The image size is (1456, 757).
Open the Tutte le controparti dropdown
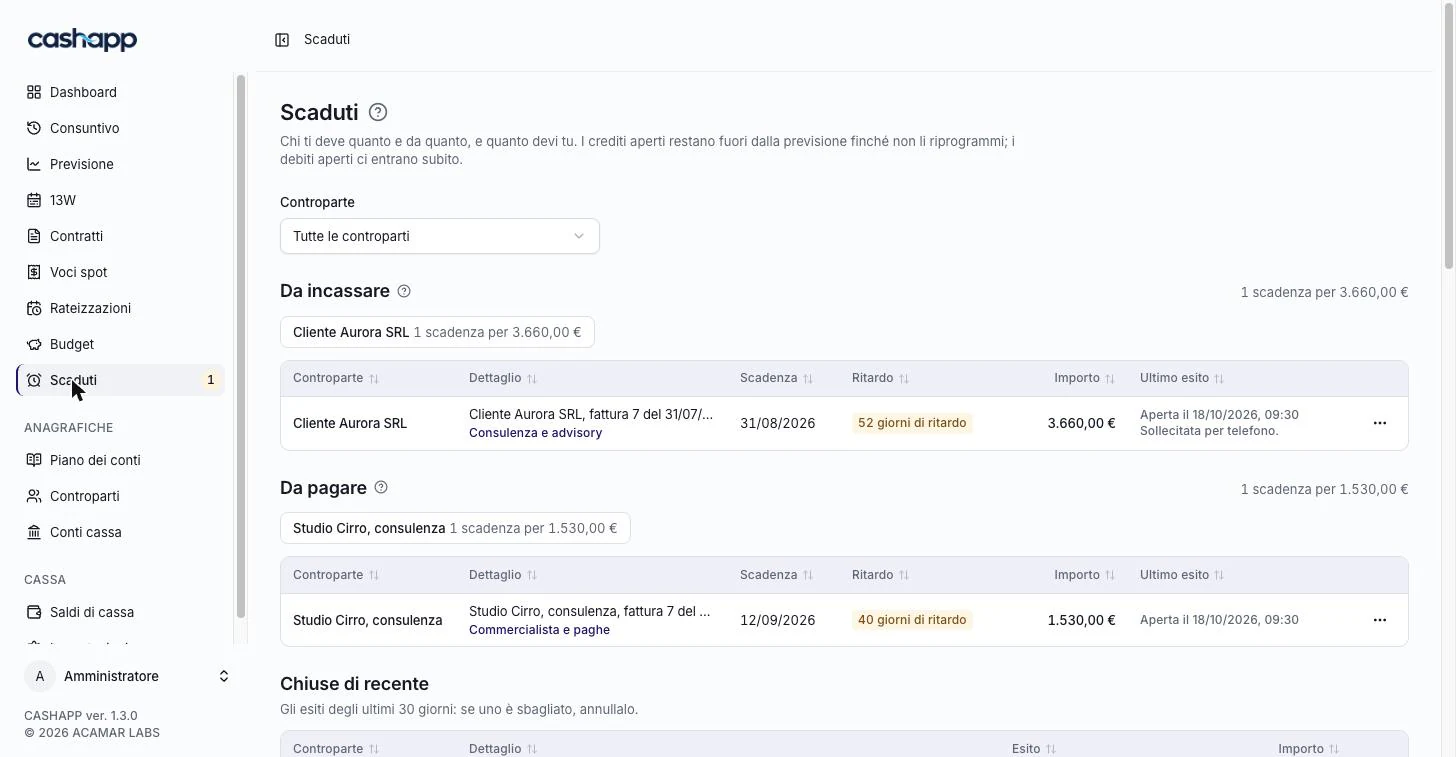point(440,236)
